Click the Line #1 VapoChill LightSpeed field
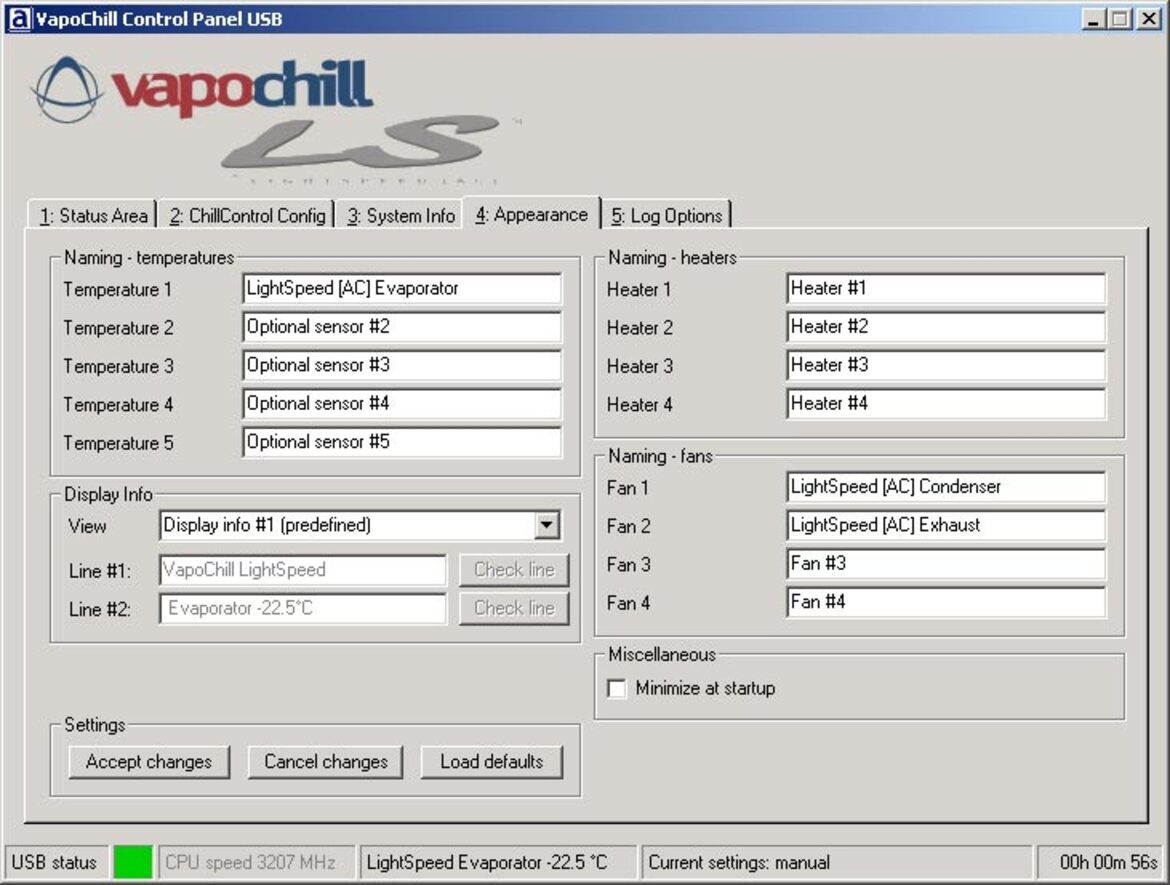 303,570
